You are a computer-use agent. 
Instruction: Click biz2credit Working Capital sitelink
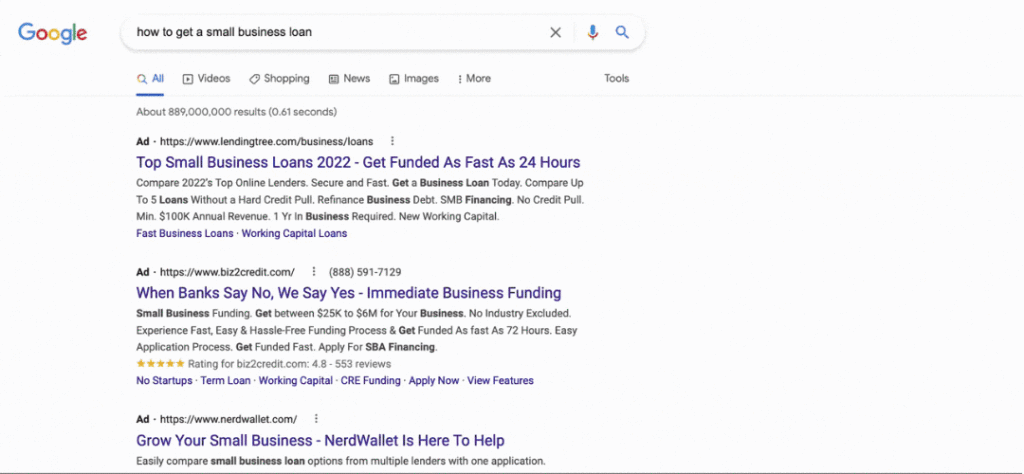coord(296,380)
